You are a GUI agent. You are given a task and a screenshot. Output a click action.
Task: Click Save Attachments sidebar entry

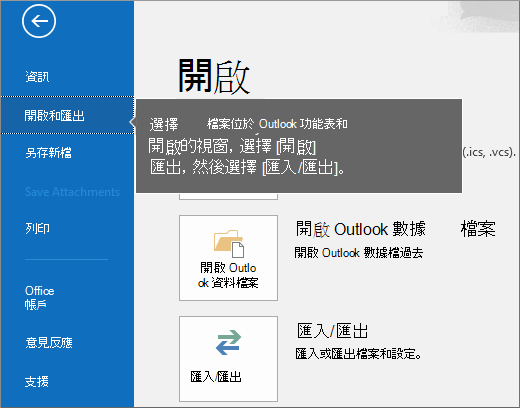[72, 192]
